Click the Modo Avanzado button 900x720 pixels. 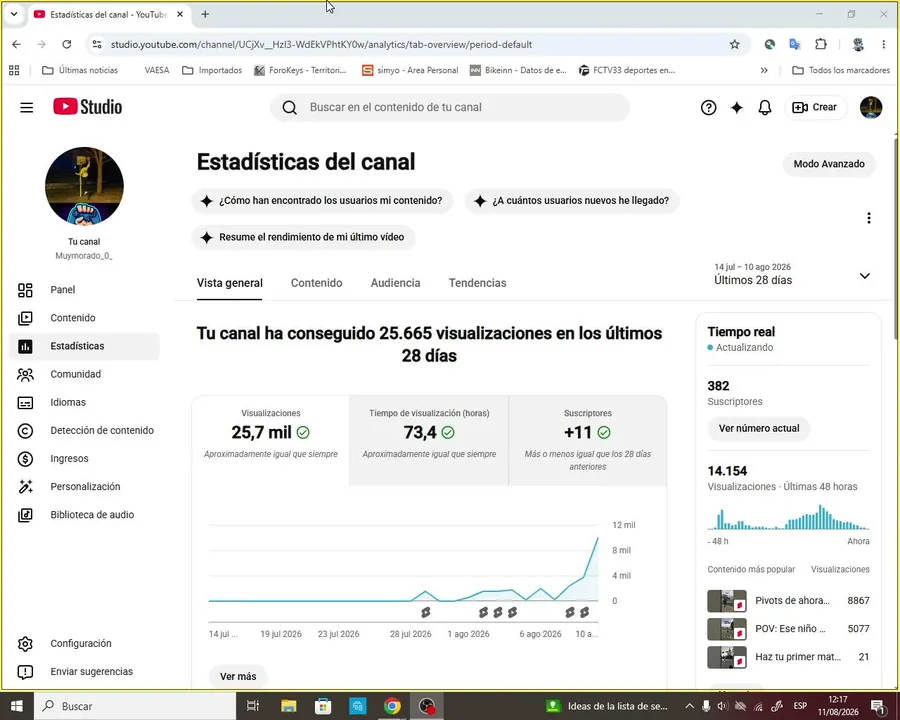829,164
